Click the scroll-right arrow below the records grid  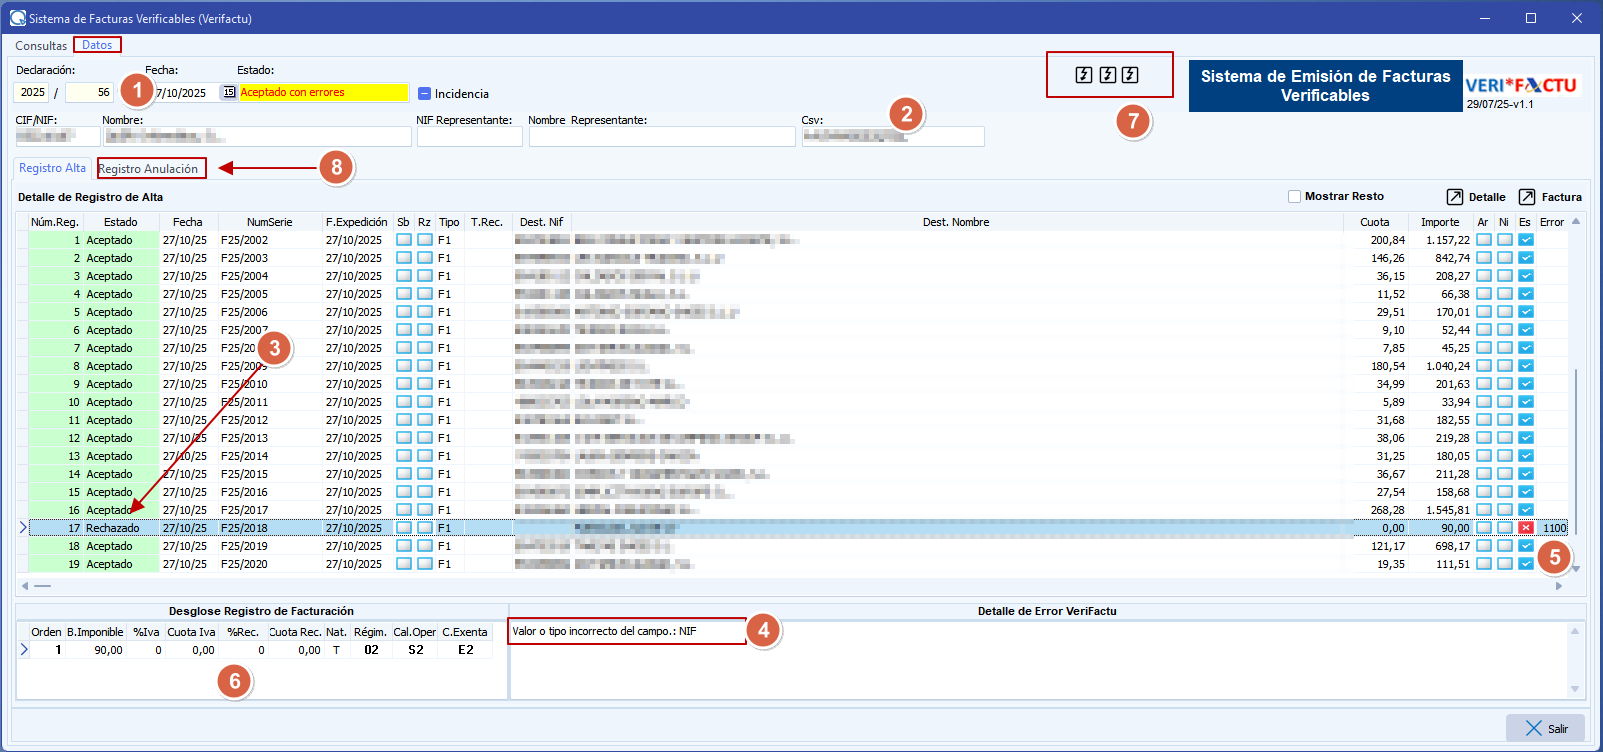(1559, 586)
